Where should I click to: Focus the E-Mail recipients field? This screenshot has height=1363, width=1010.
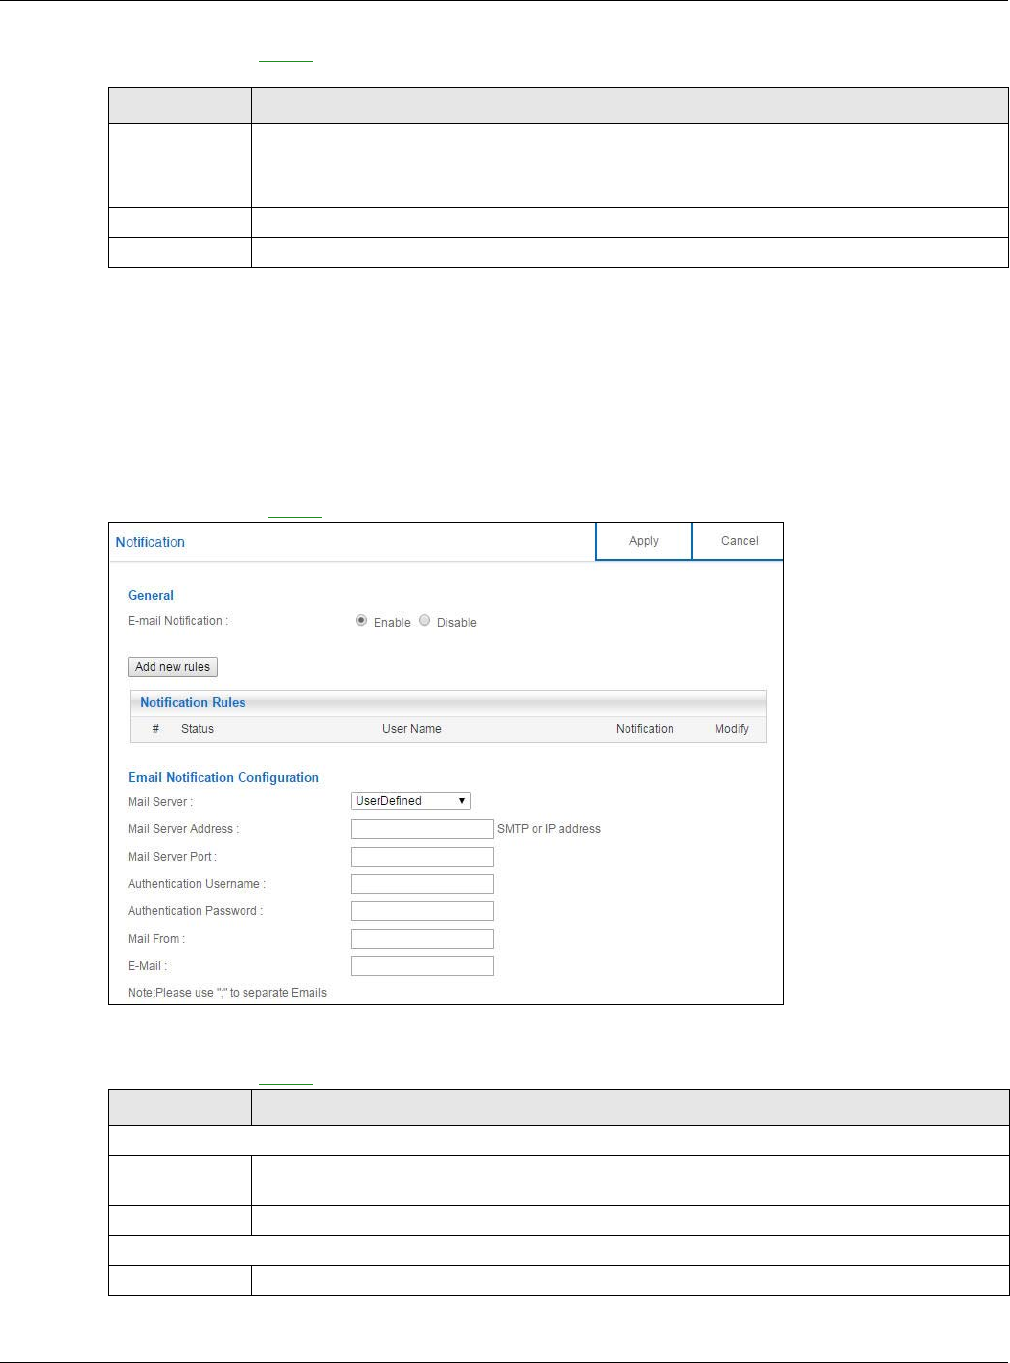(422, 966)
